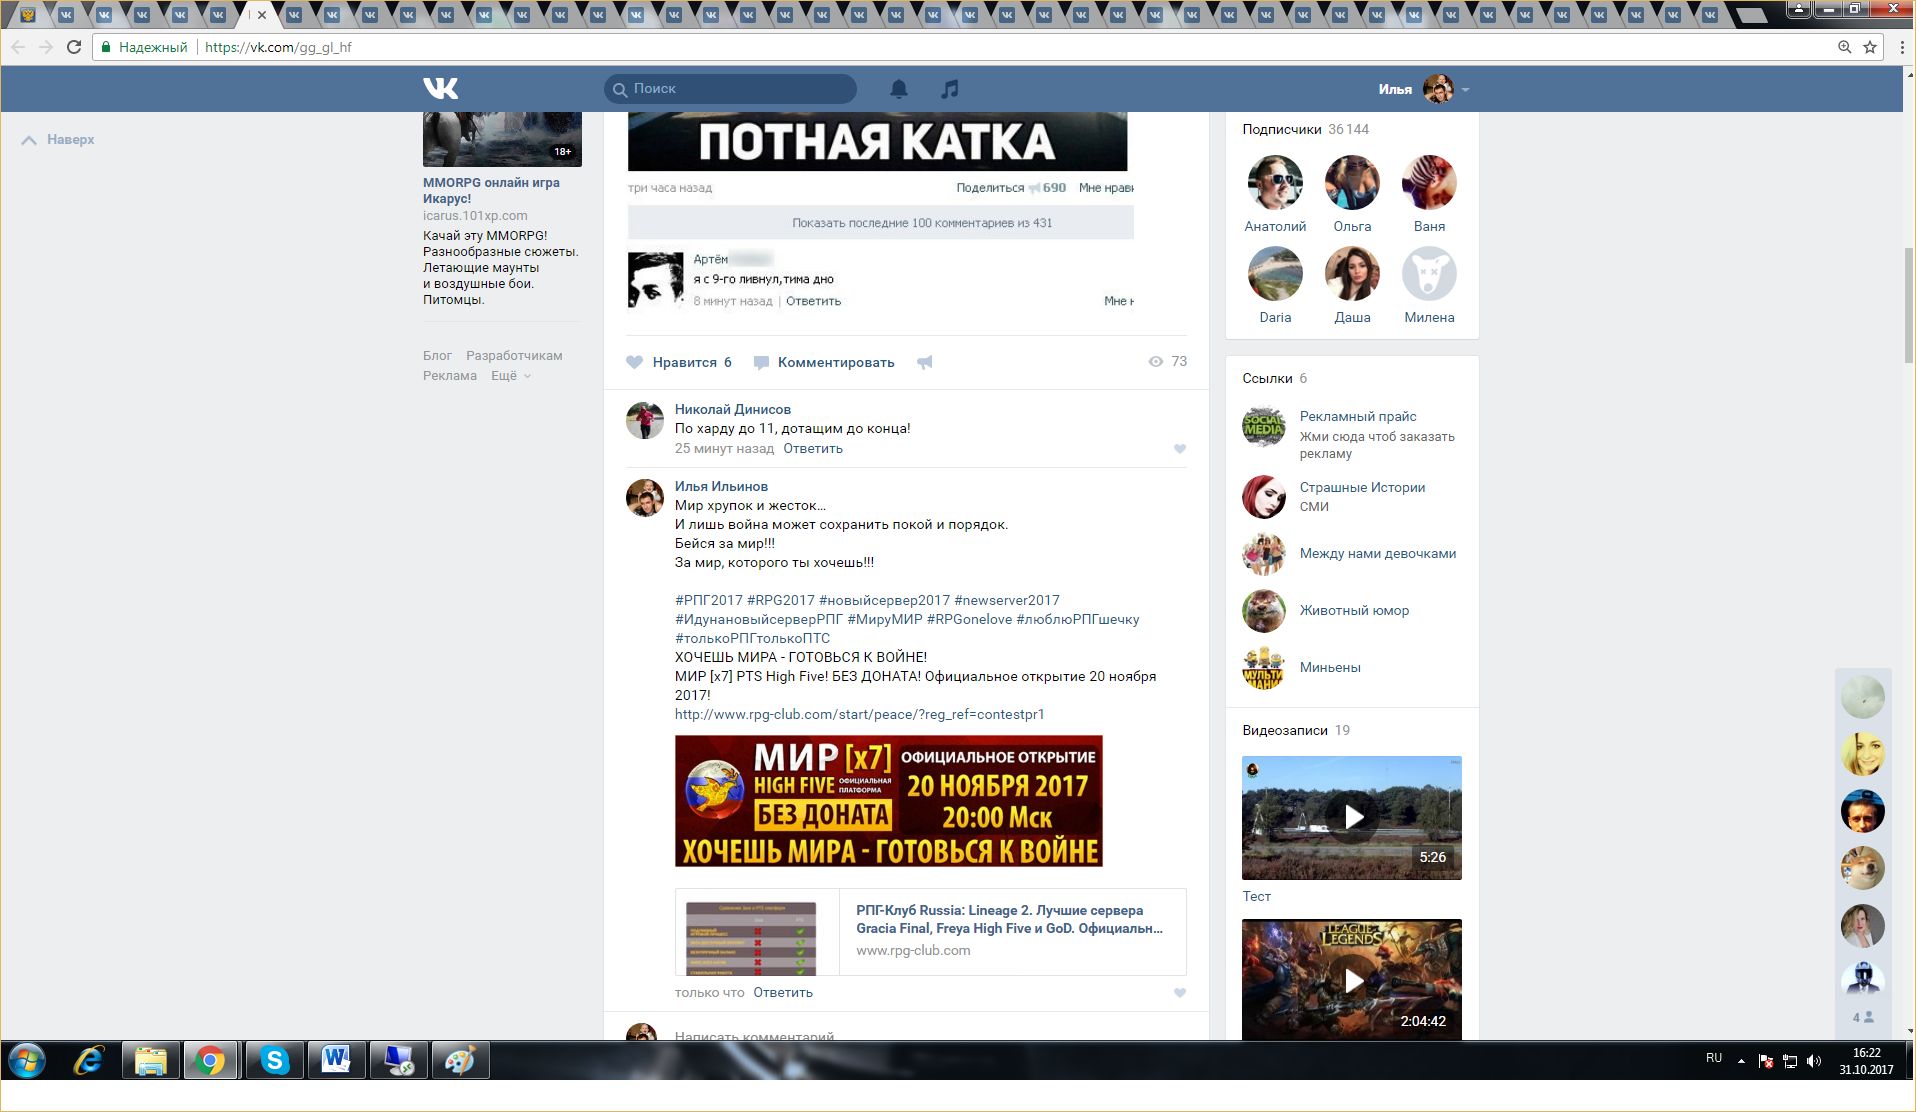
Task: Open Подписчики followers list
Action: 1306,129
